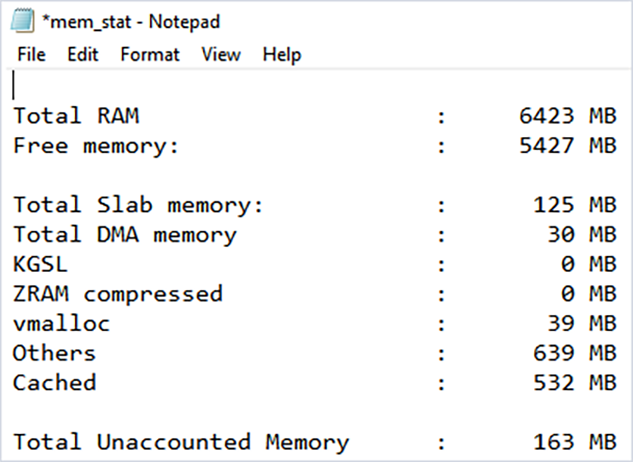Click the Total DMA memory label
This screenshot has height=462, width=633.
(125, 235)
